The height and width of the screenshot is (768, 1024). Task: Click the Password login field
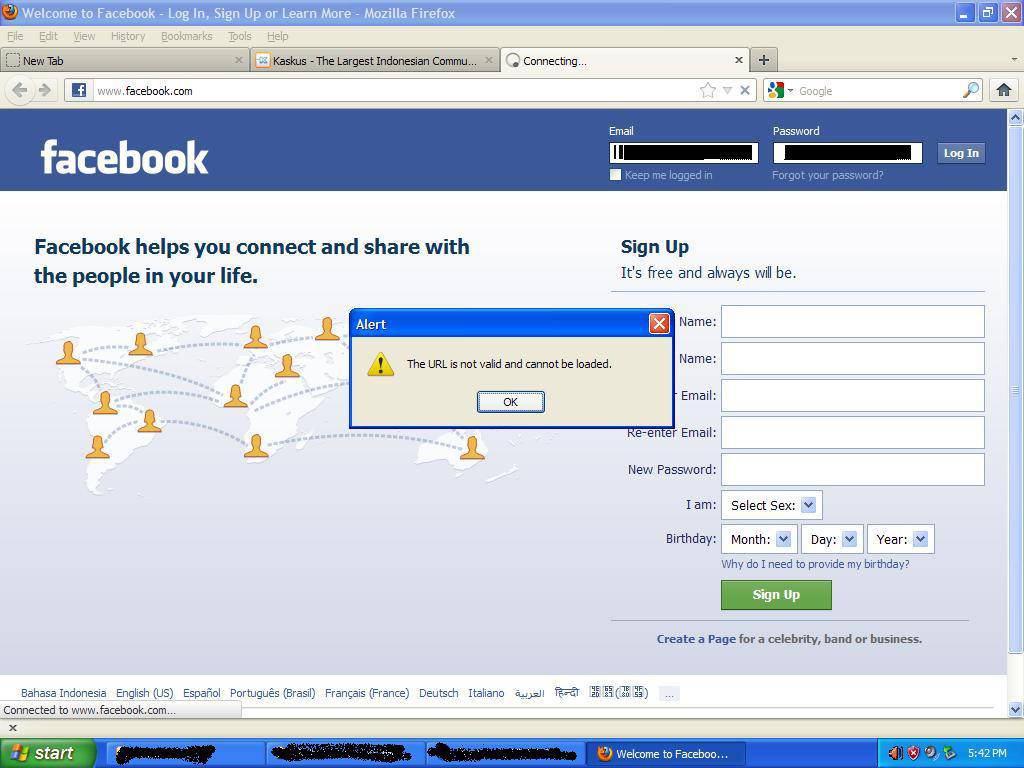[848, 153]
